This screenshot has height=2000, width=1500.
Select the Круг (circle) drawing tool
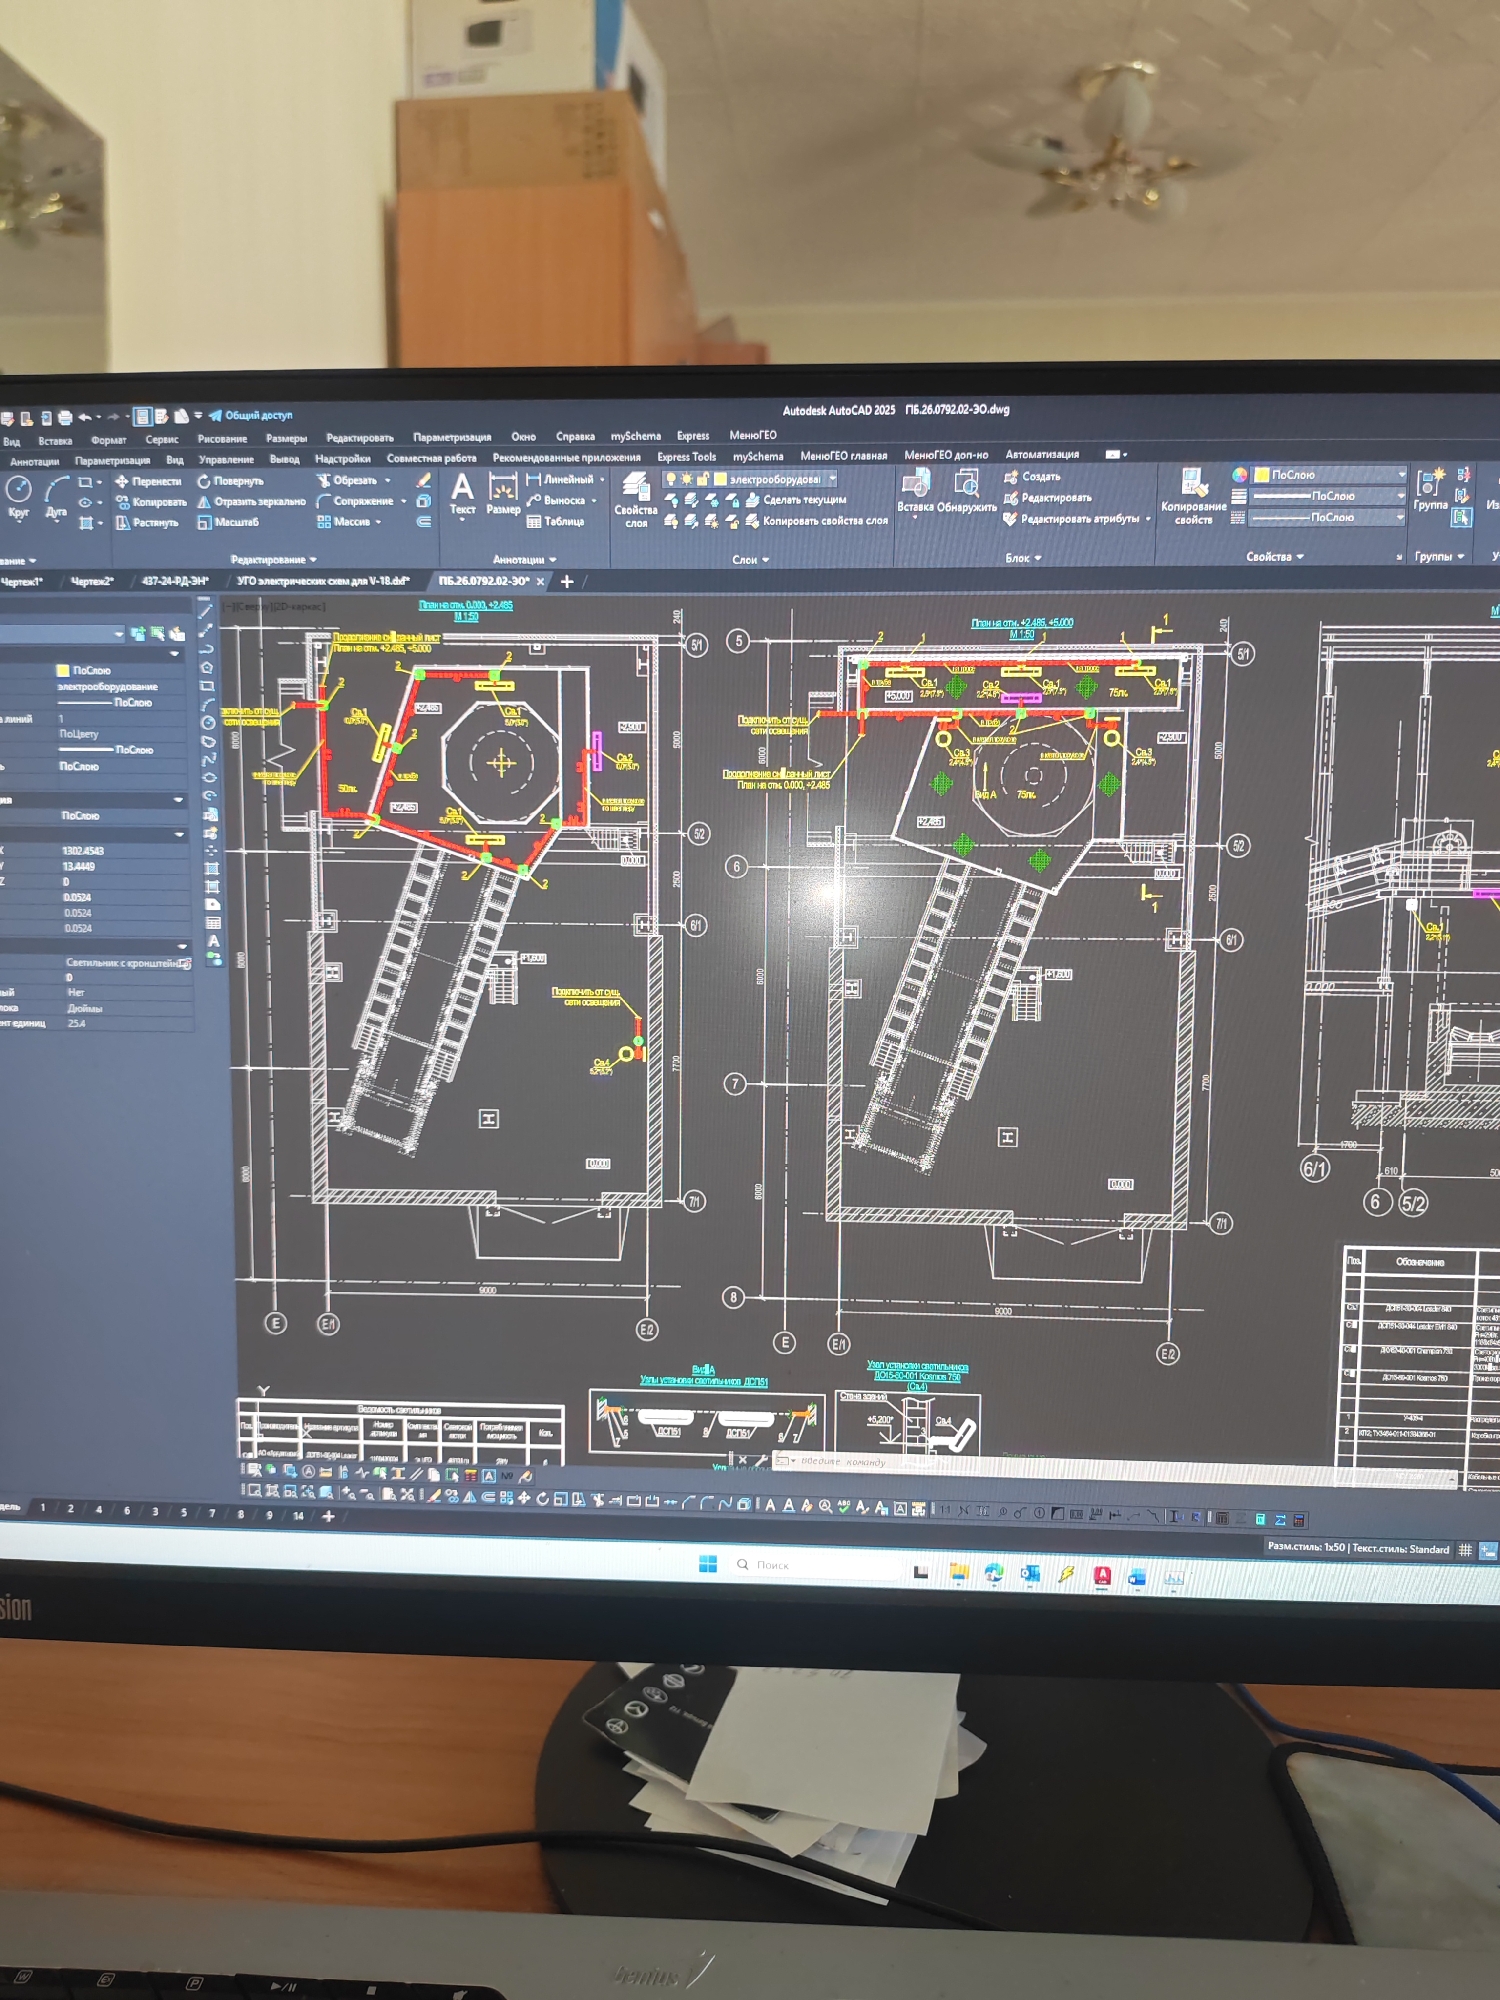[x=18, y=496]
